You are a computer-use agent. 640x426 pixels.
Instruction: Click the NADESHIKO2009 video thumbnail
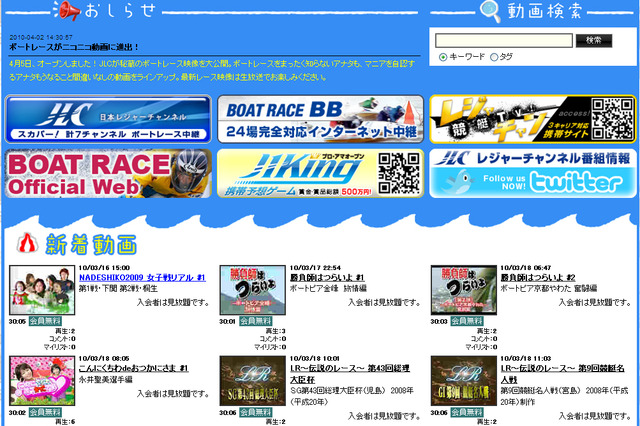[42, 290]
